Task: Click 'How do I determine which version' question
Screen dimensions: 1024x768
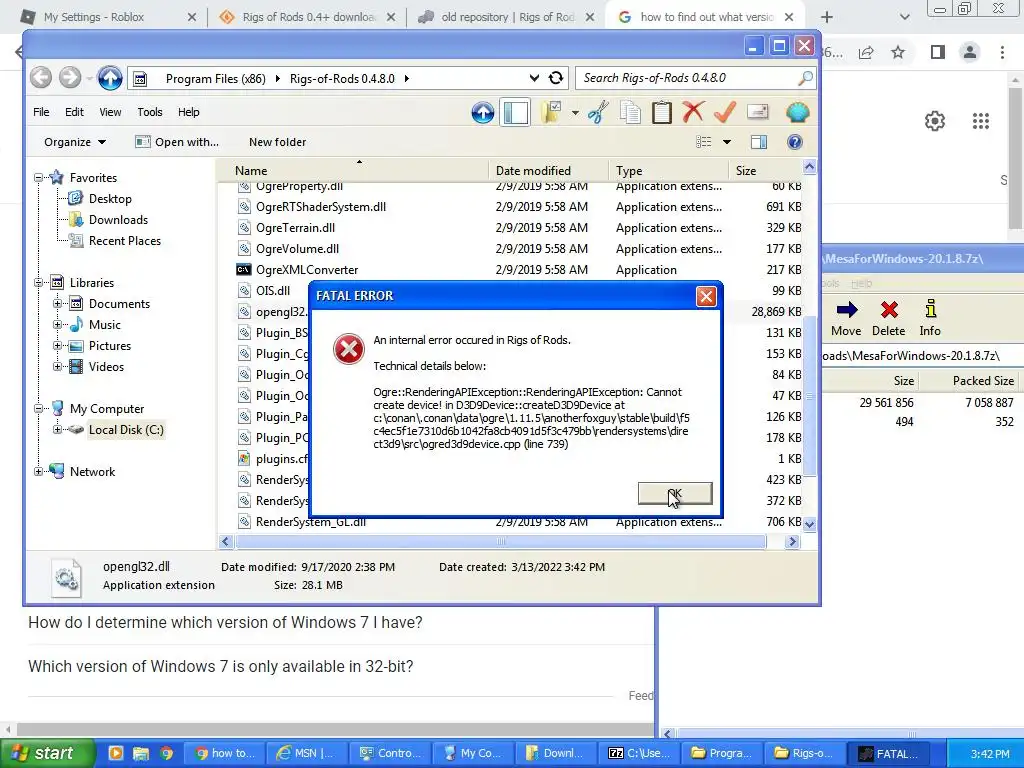Action: tap(225, 622)
